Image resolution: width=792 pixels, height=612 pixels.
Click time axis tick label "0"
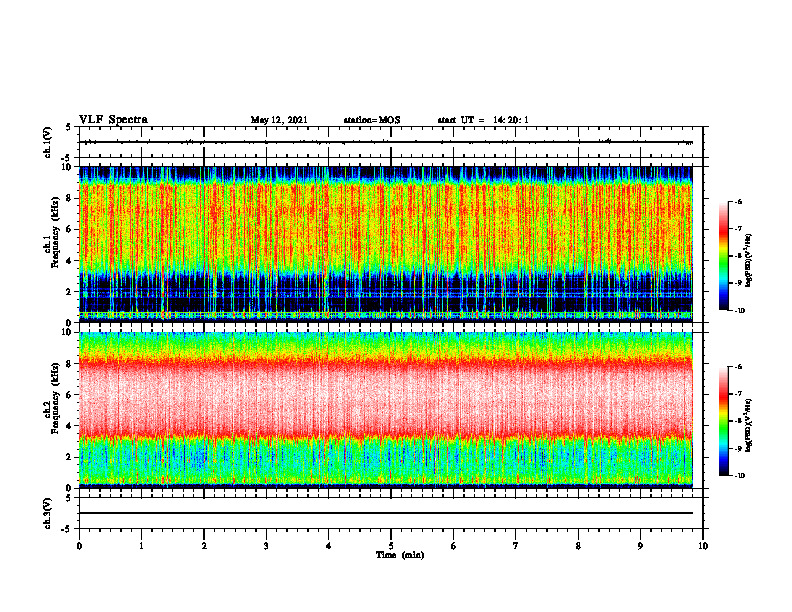pos(79,546)
